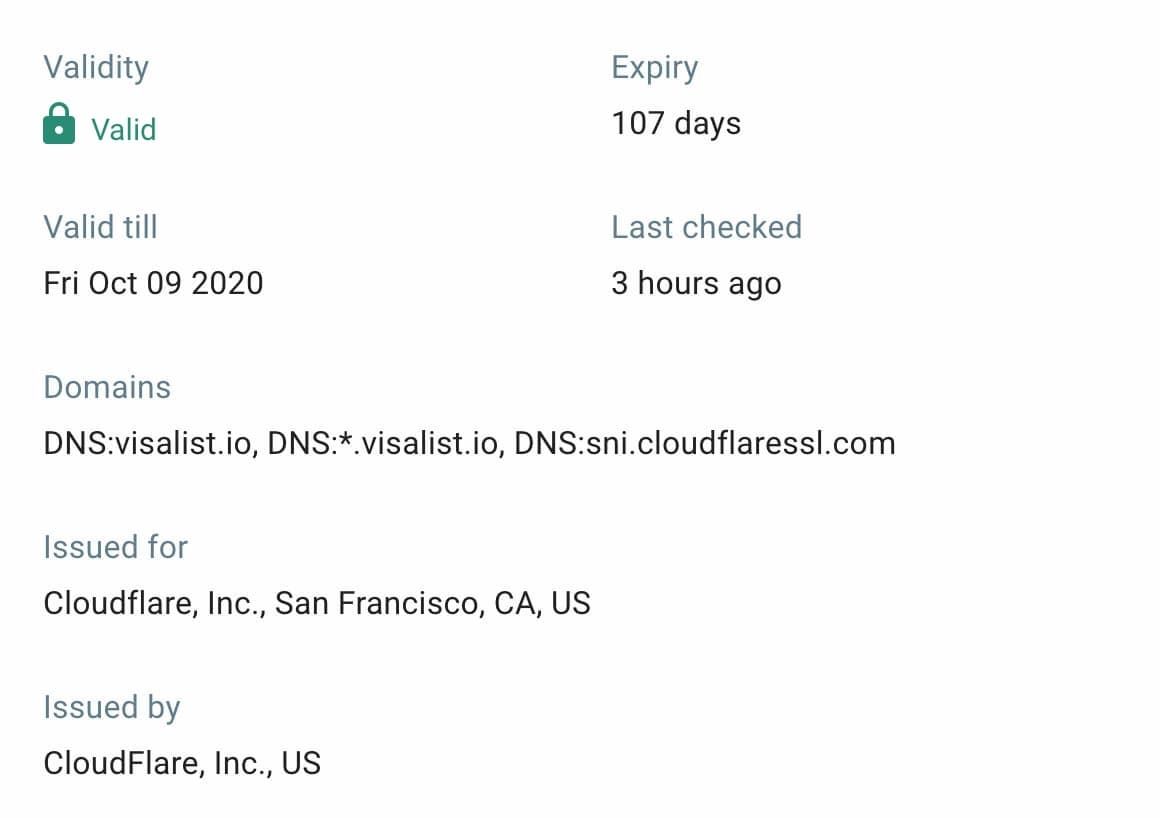
Task: Select the 107 days expiry value
Action: [676, 124]
